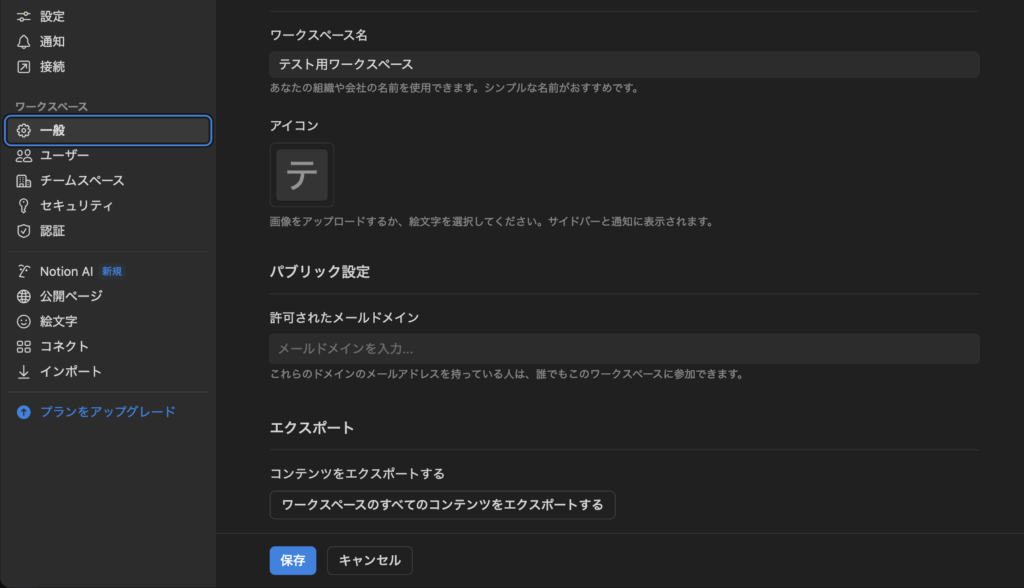
Task: Click the gear icon beside 一般
Action: pyautogui.click(x=24, y=130)
